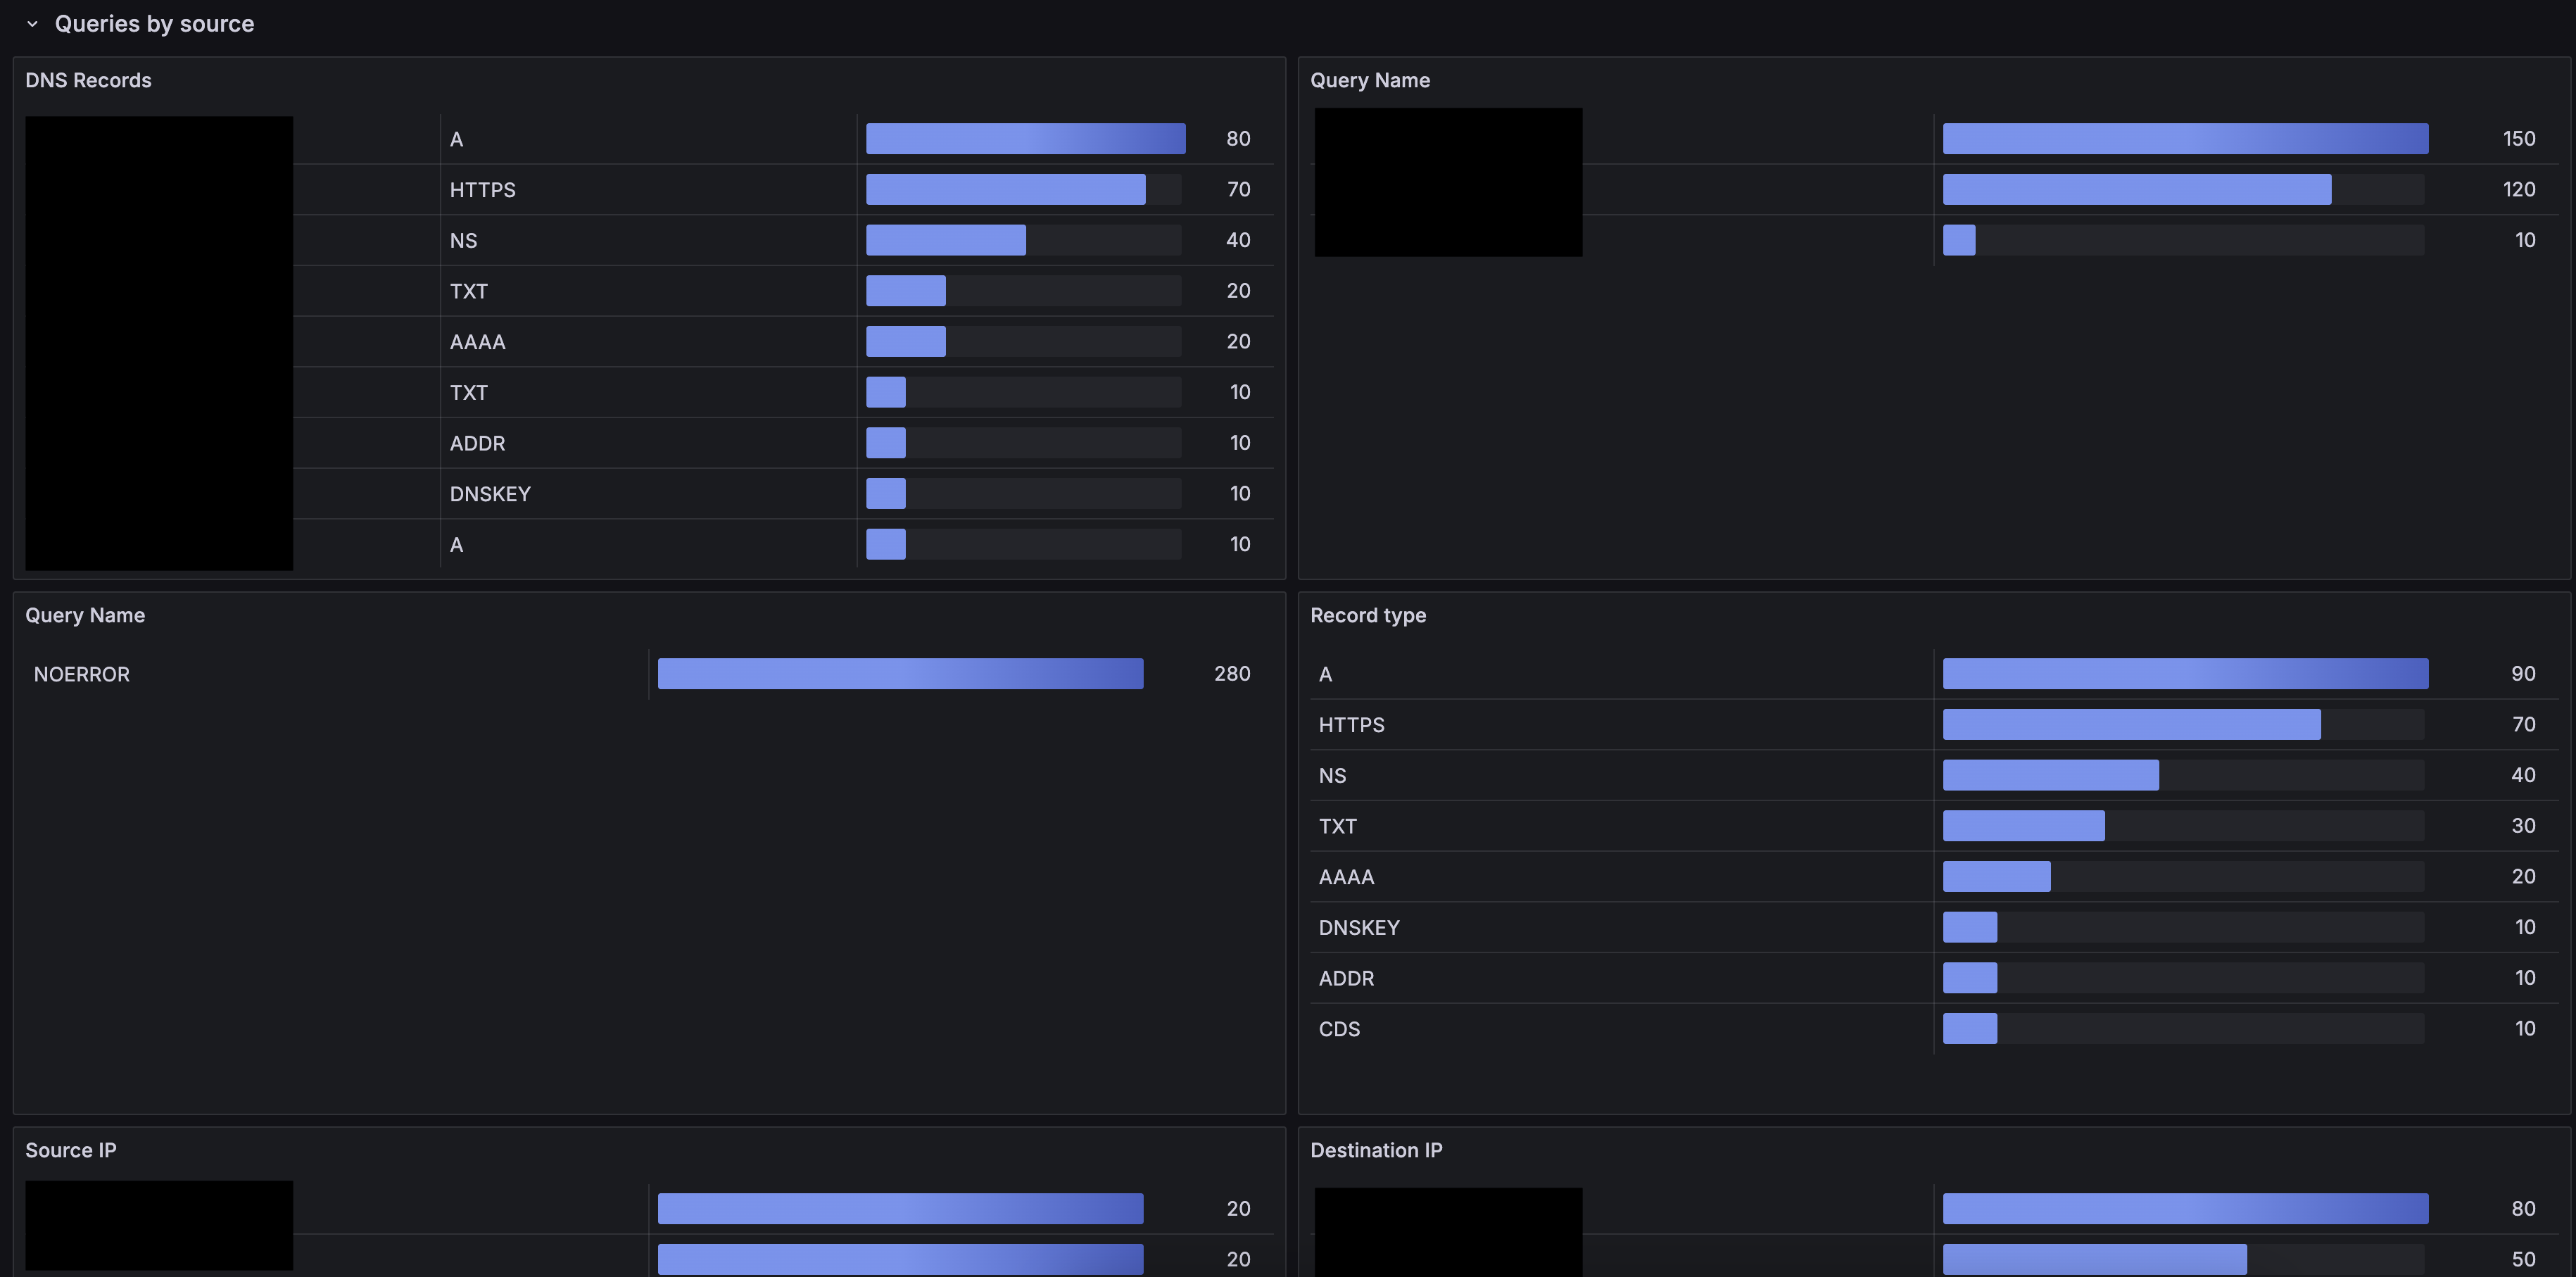This screenshot has width=2576, height=1277.
Task: Click the Queries by source row title
Action: [154, 24]
